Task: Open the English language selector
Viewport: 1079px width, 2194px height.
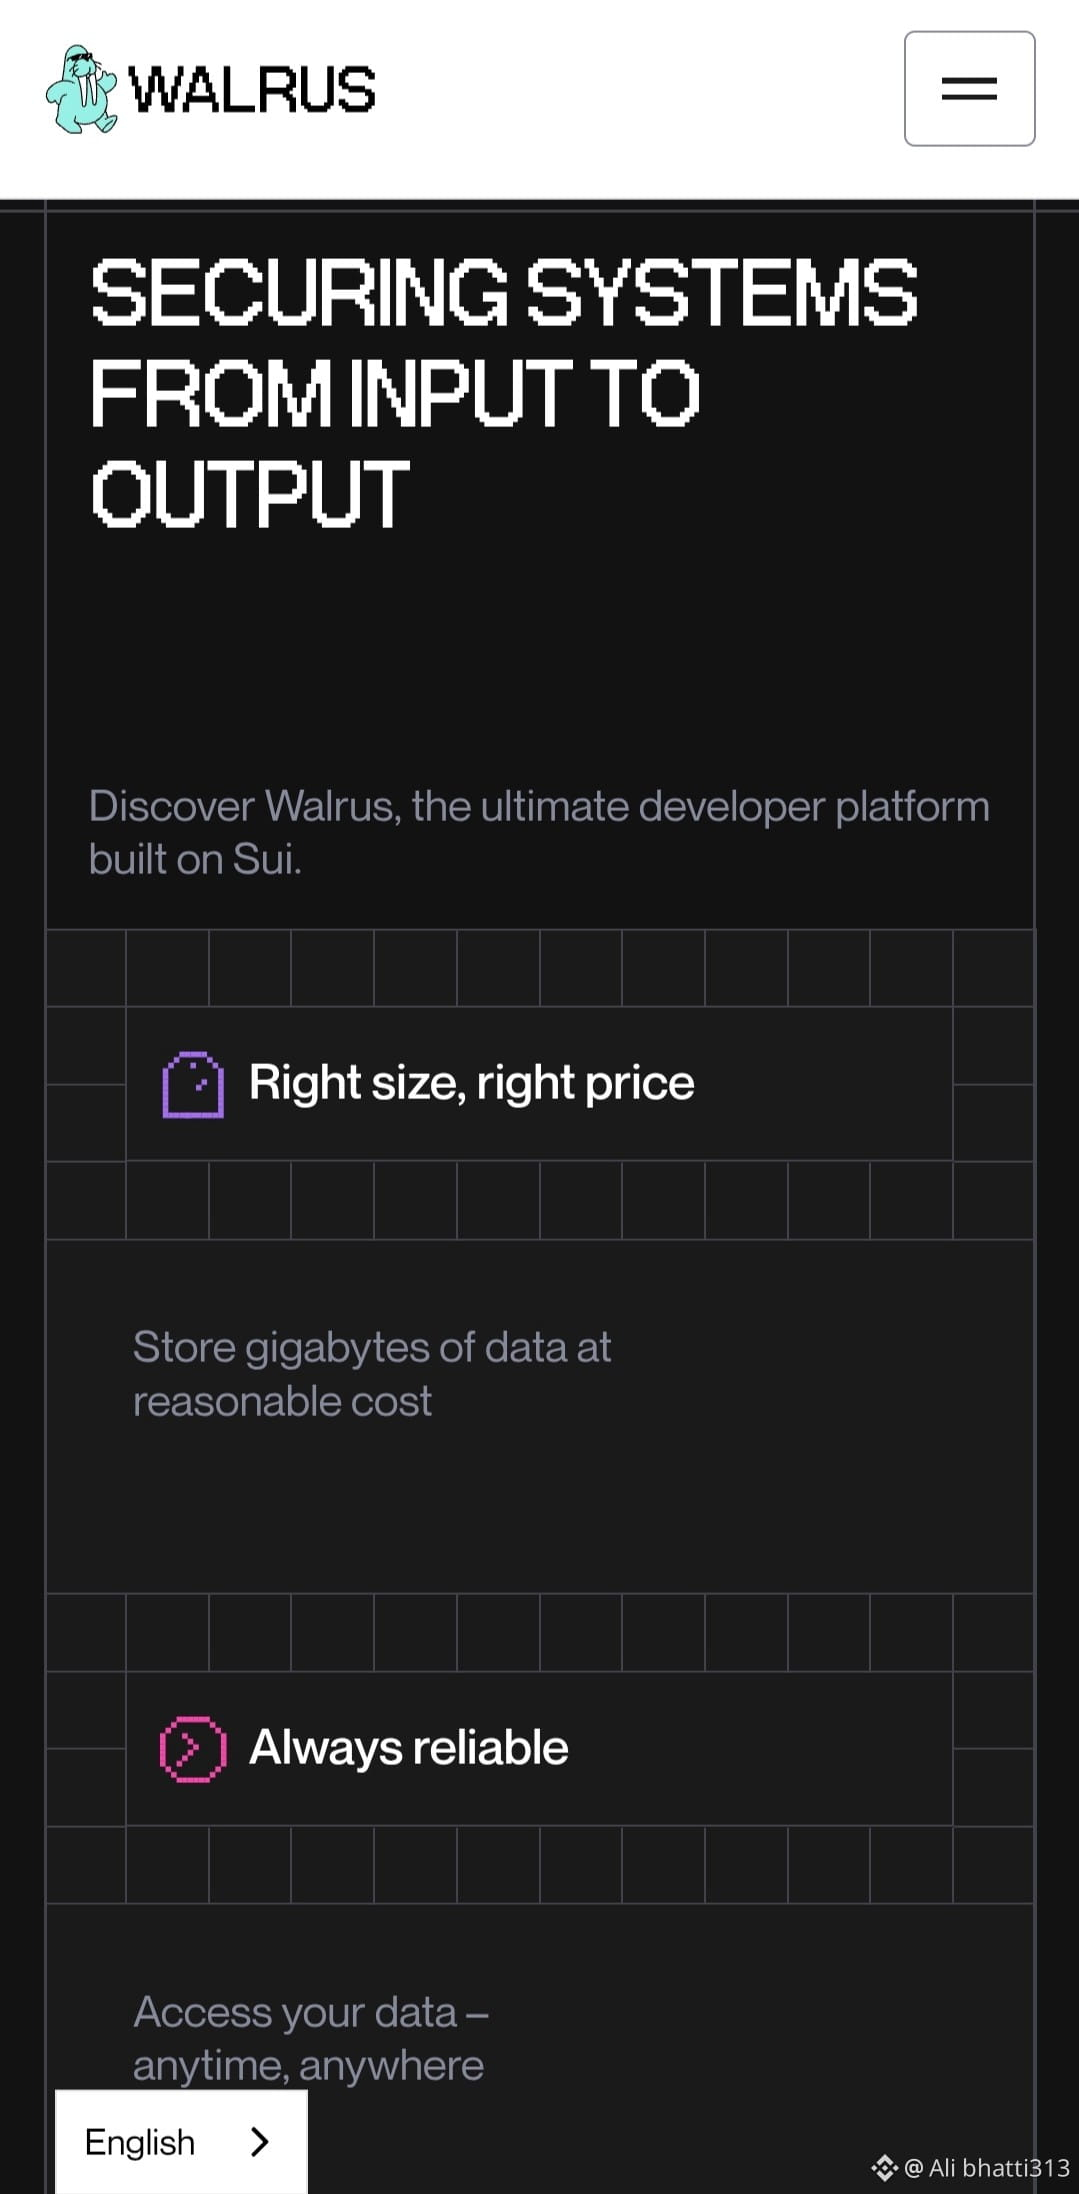Action: pyautogui.click(x=140, y=2142)
